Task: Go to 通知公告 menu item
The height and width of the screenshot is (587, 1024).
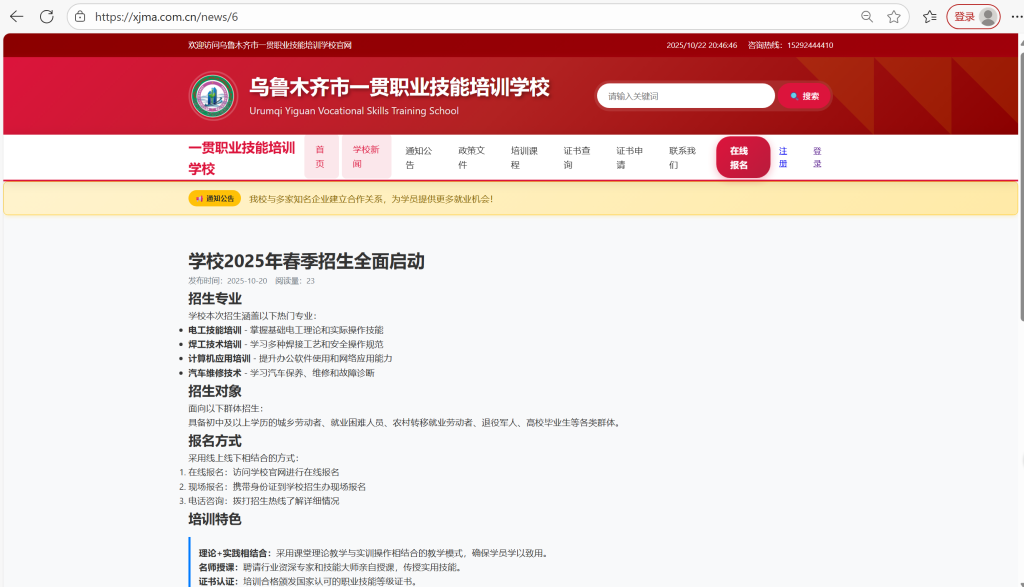Action: (418, 157)
